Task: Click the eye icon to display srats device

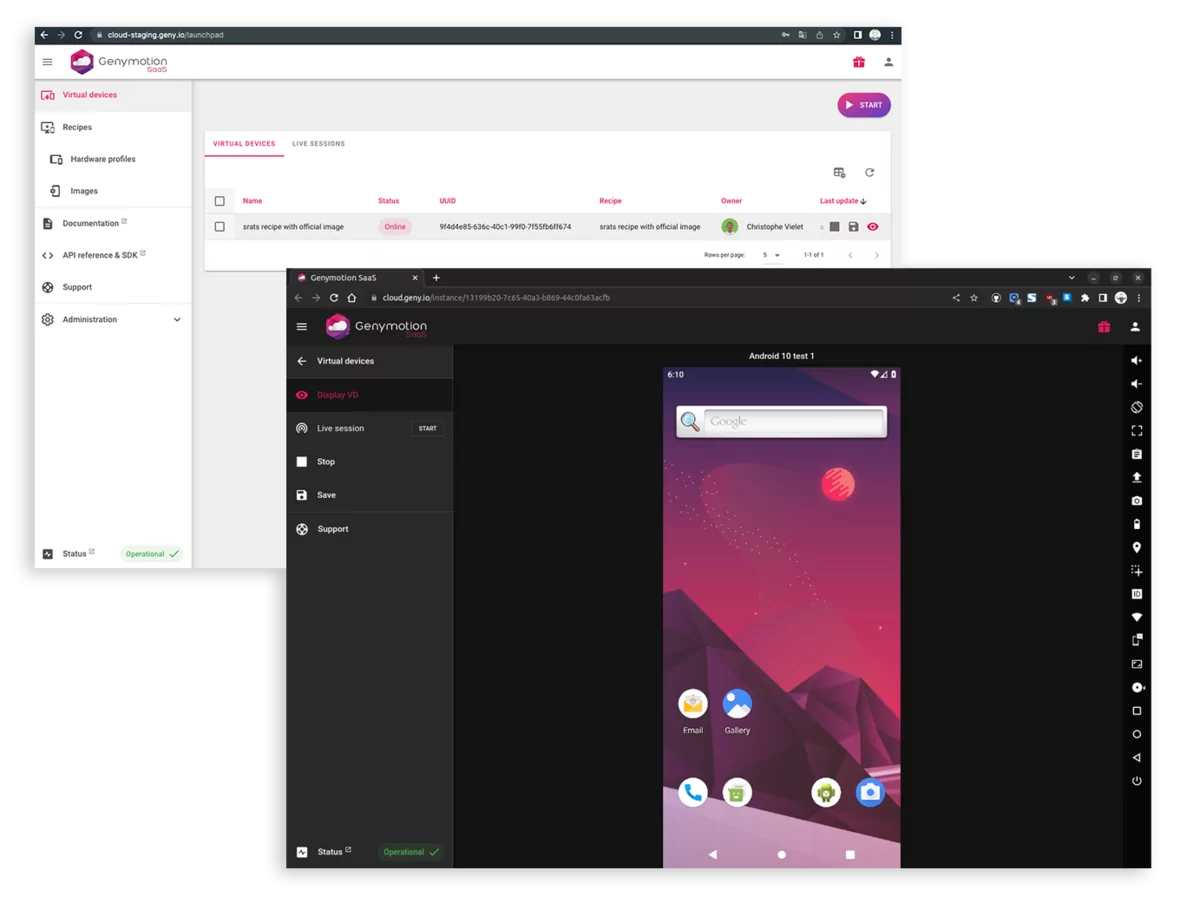Action: click(873, 227)
